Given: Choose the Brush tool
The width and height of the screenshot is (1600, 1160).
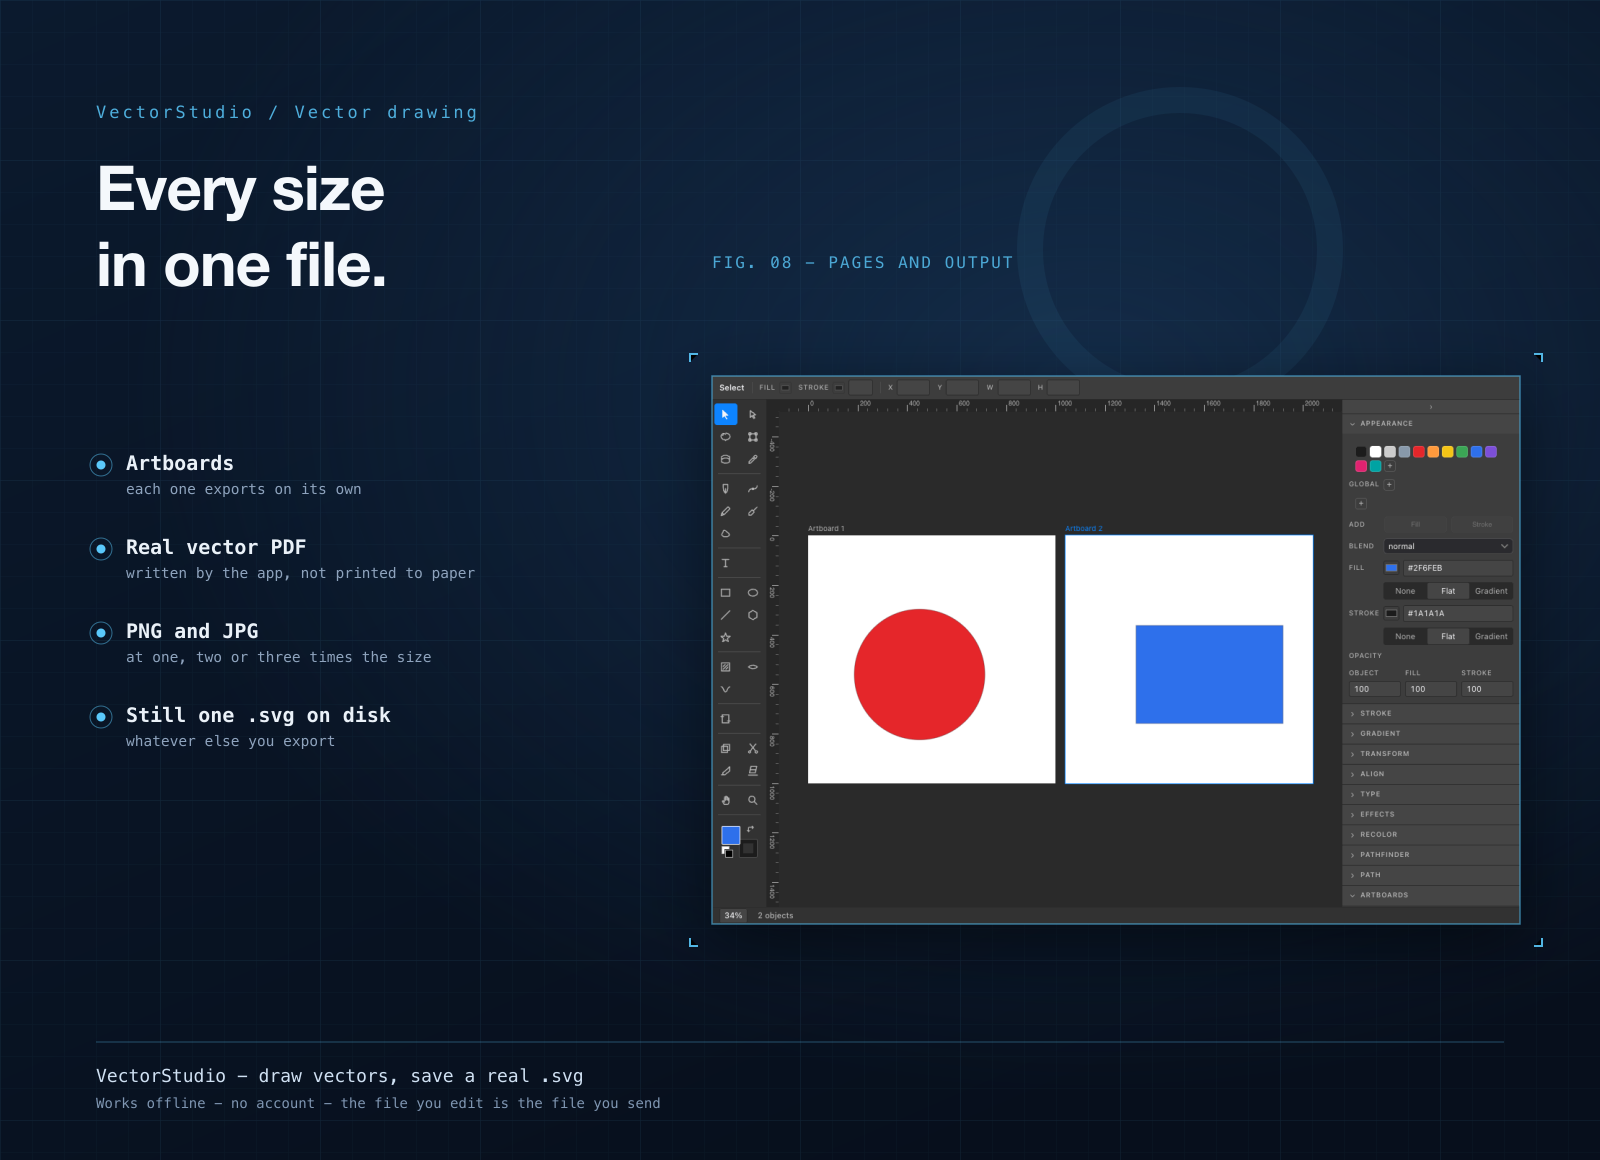Looking at the screenshot, I should pos(753,511).
